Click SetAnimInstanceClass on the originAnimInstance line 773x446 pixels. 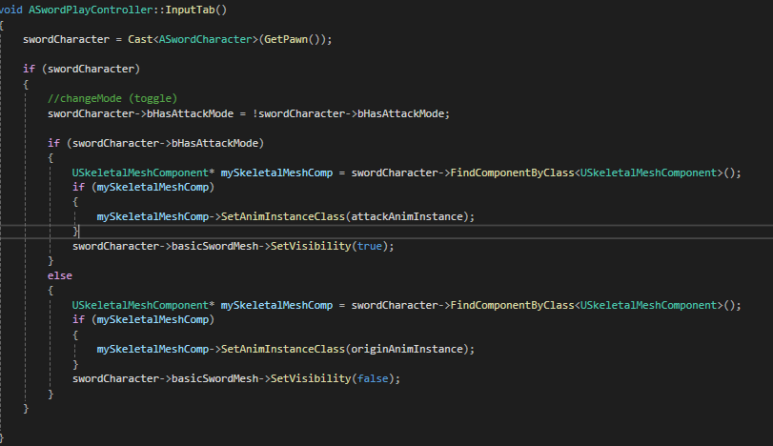click(x=282, y=349)
